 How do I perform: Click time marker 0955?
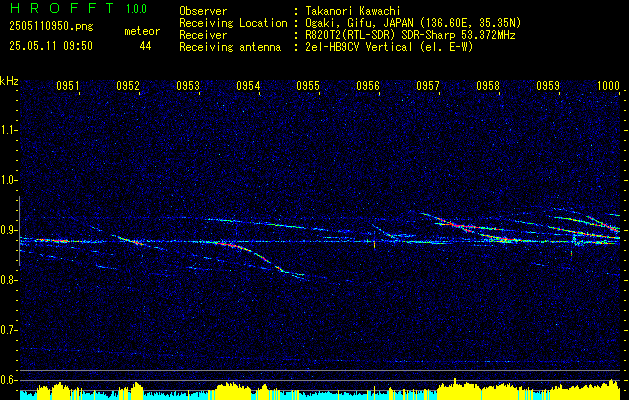pyautogui.click(x=308, y=85)
